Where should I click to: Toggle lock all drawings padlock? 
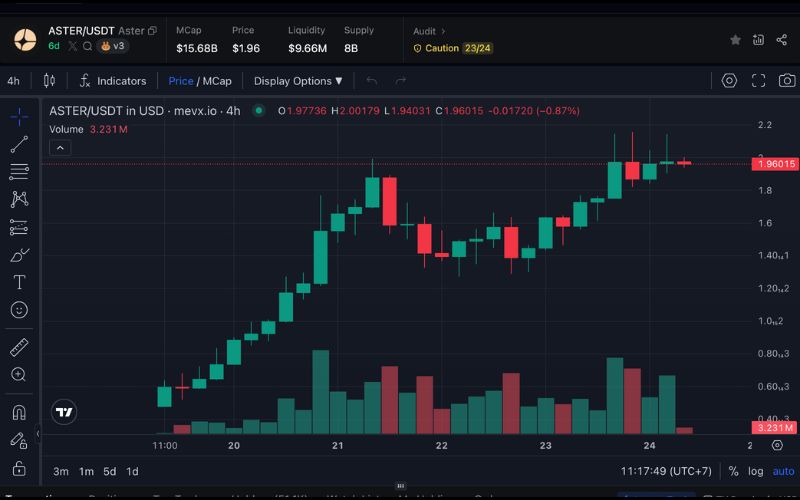coord(19,467)
